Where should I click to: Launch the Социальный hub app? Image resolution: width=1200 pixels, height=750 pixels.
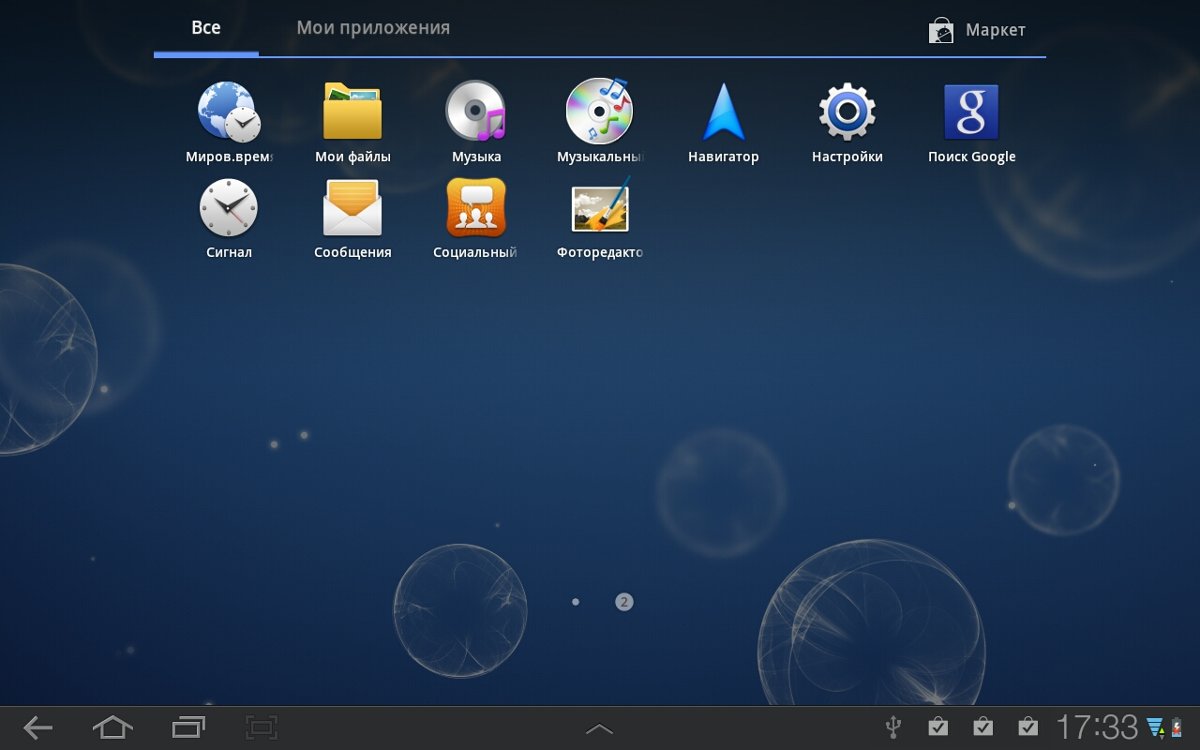click(476, 209)
